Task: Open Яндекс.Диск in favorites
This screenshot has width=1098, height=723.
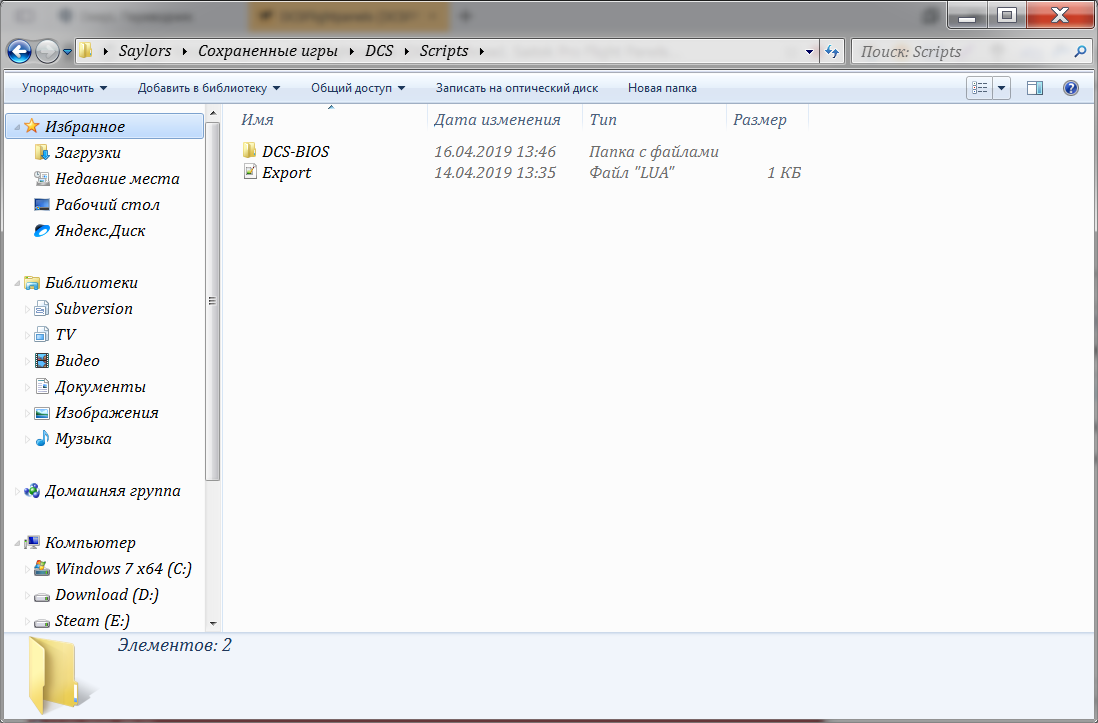Action: click(x=99, y=230)
